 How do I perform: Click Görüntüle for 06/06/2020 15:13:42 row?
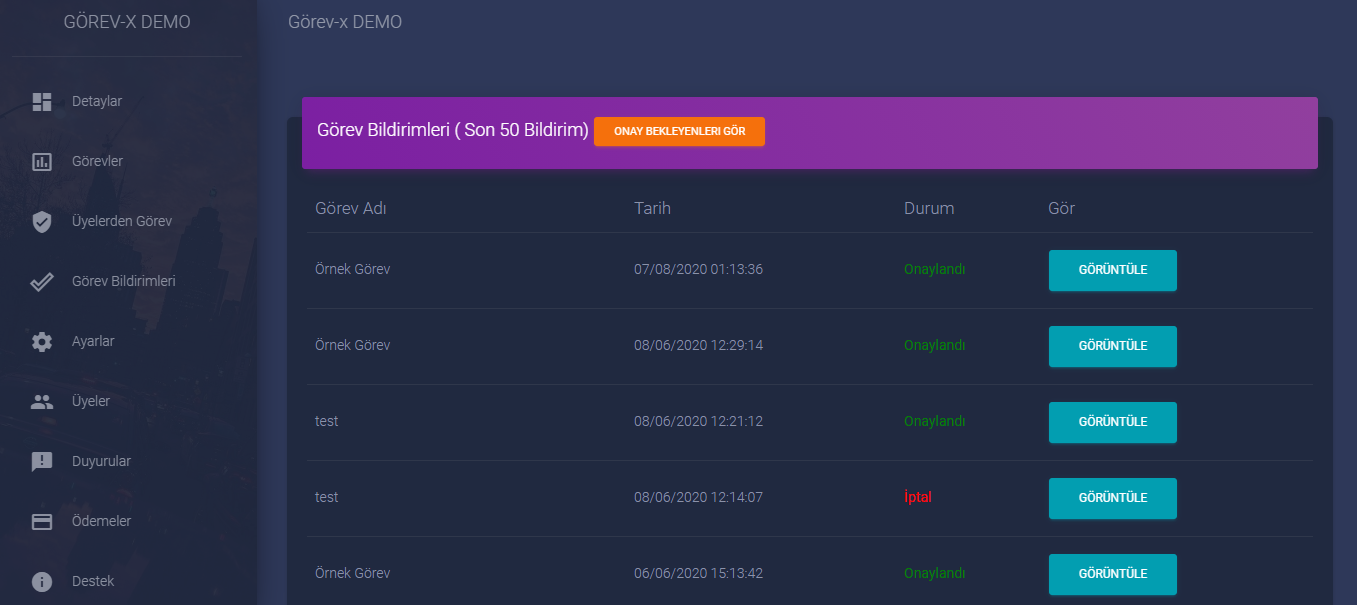(x=1112, y=574)
